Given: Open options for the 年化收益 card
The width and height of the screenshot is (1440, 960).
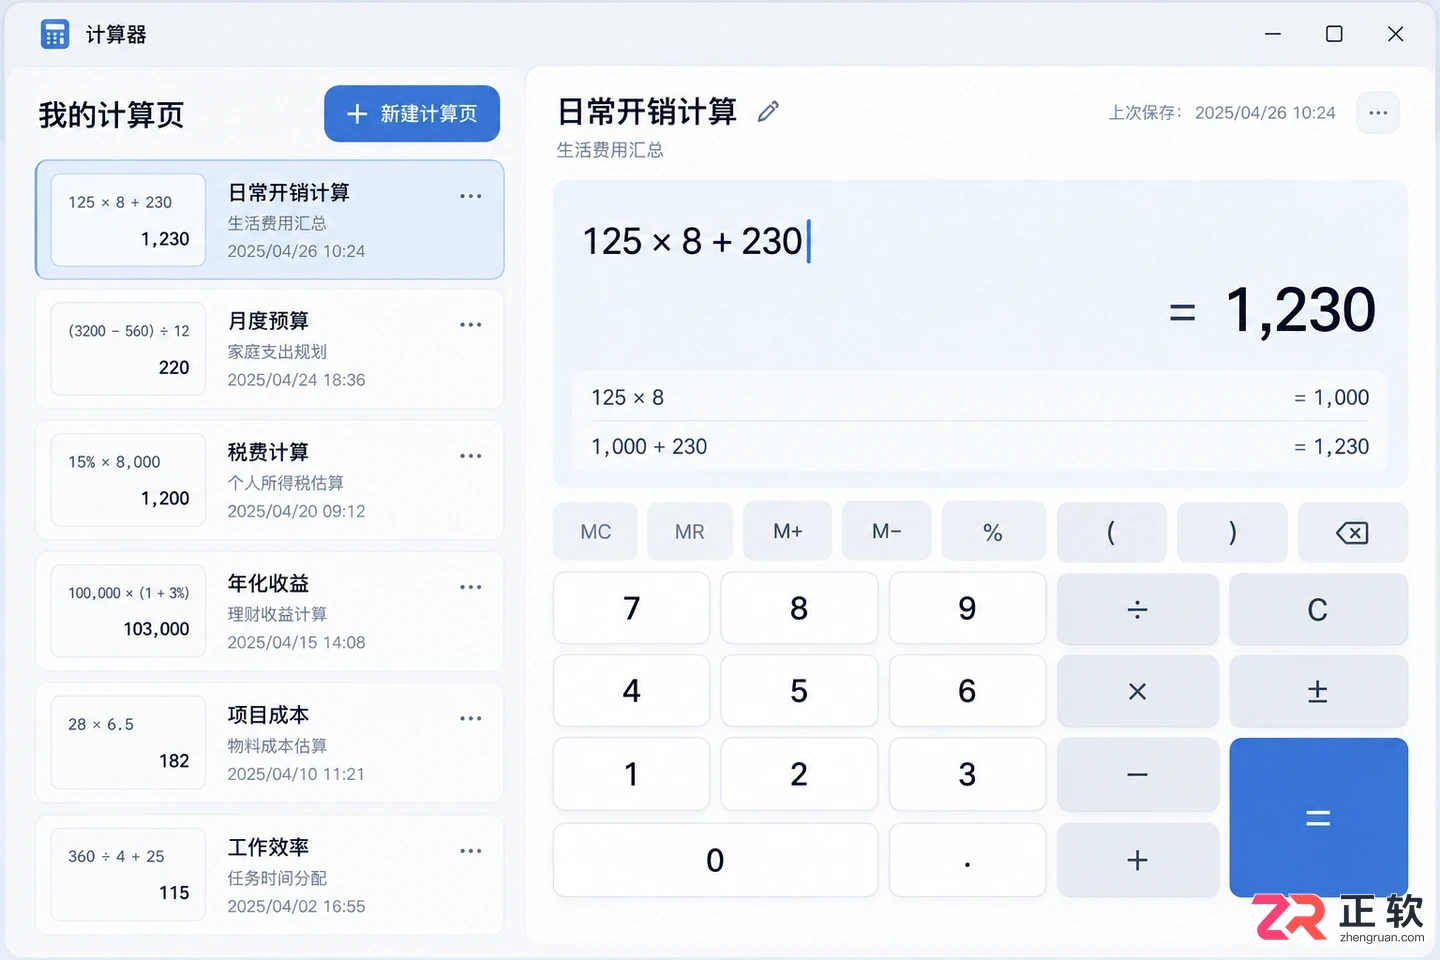Looking at the screenshot, I should (x=471, y=587).
